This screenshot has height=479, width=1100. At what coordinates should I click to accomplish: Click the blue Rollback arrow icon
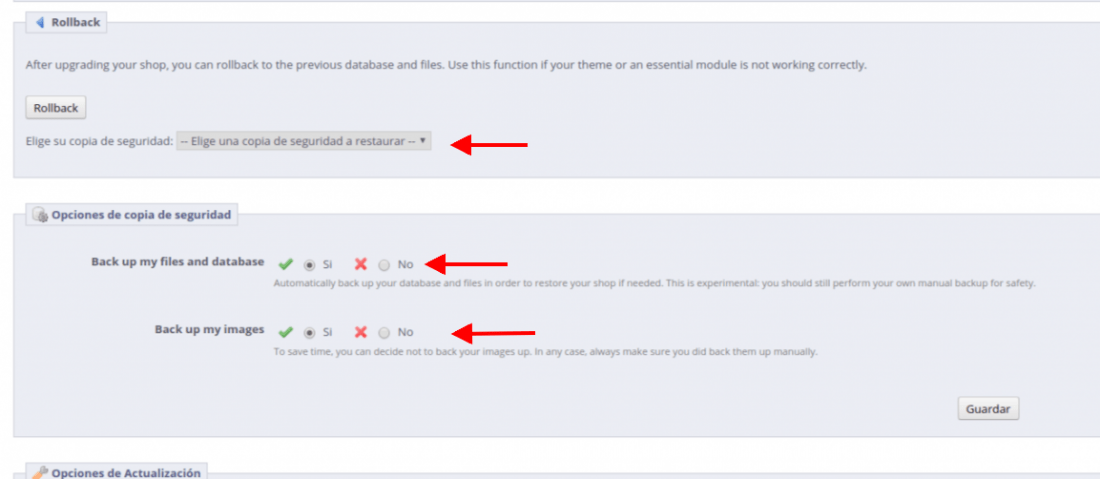40,22
